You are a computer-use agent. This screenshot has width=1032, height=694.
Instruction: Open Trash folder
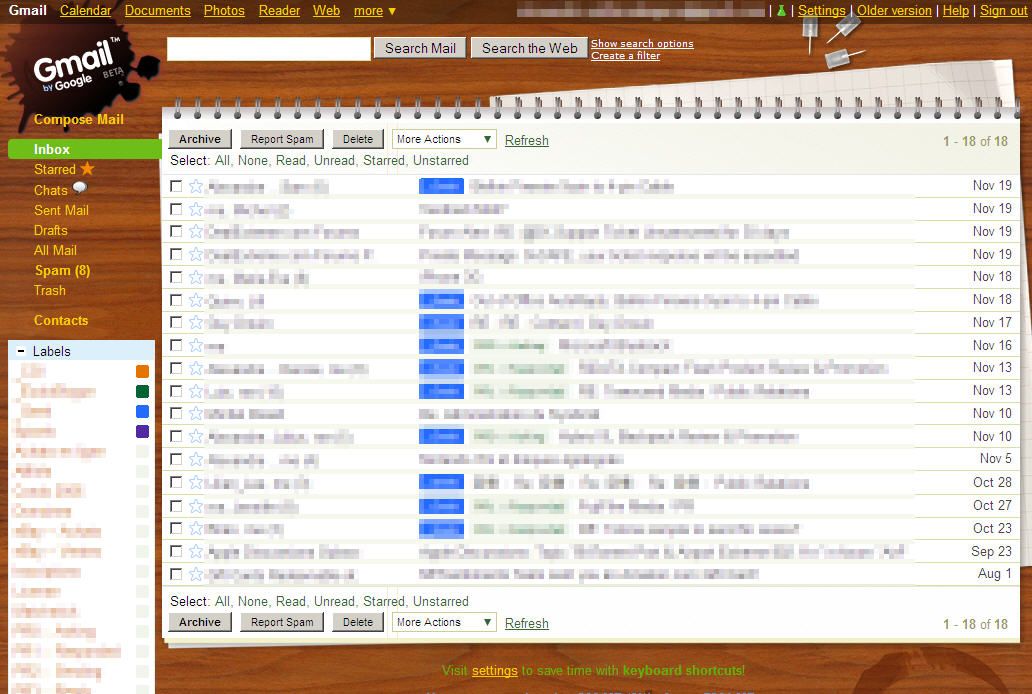tap(49, 290)
